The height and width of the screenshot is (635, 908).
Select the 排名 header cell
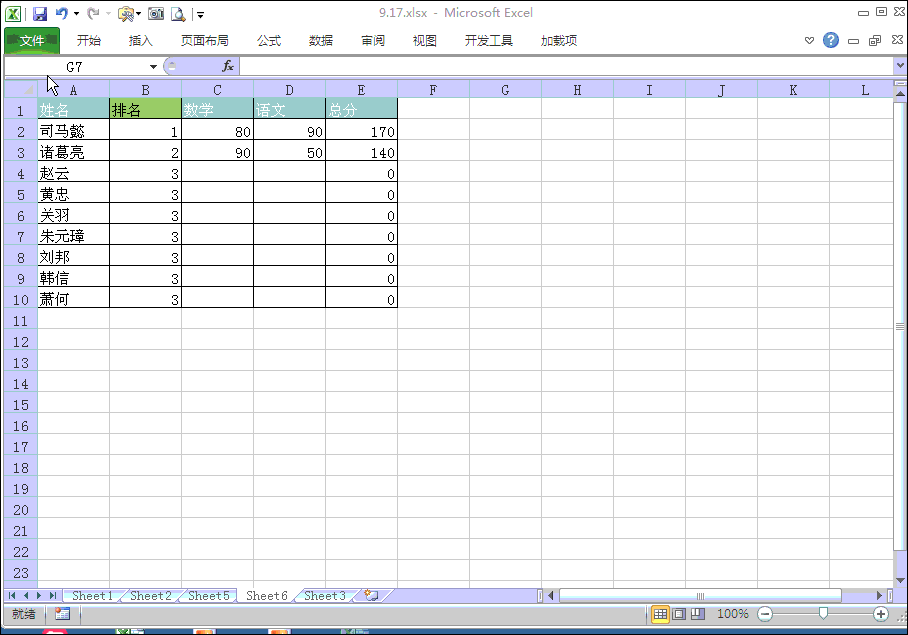click(x=145, y=109)
